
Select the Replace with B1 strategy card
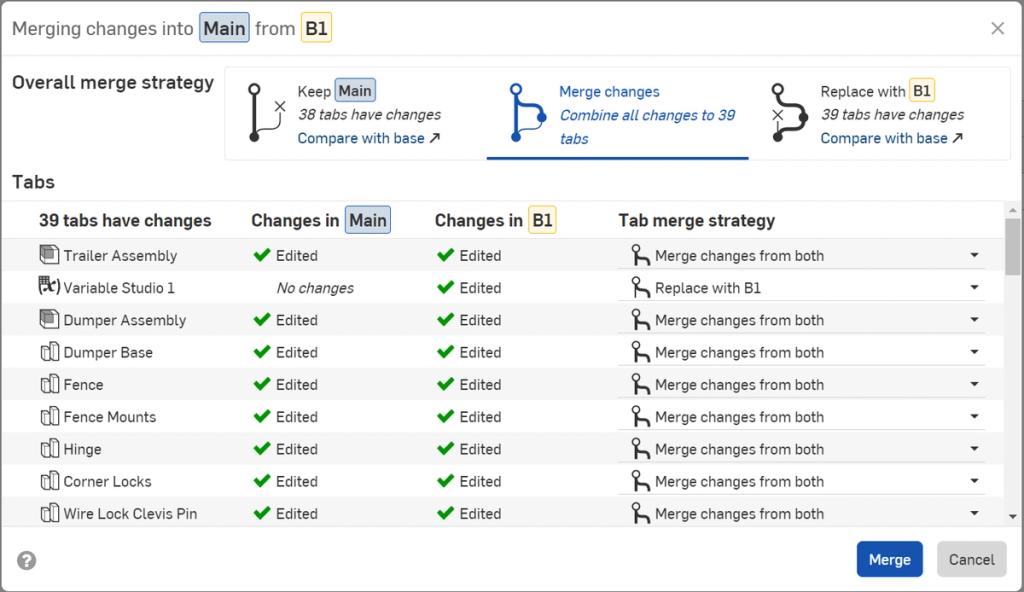click(x=880, y=110)
